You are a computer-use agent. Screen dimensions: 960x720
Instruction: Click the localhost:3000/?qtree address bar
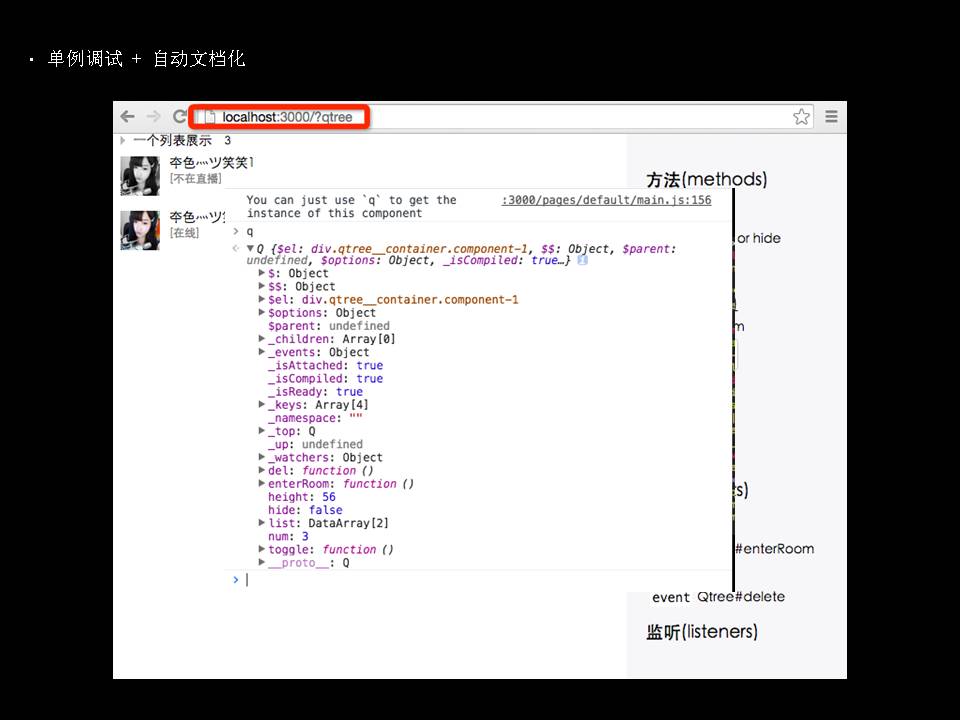click(500, 117)
